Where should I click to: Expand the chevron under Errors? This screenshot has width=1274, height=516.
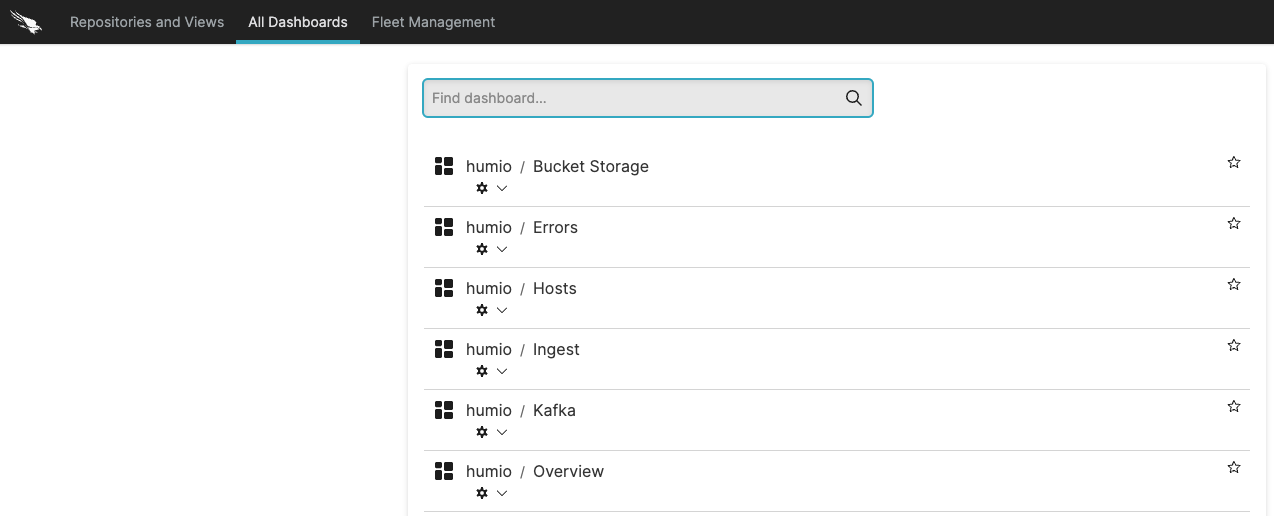502,249
